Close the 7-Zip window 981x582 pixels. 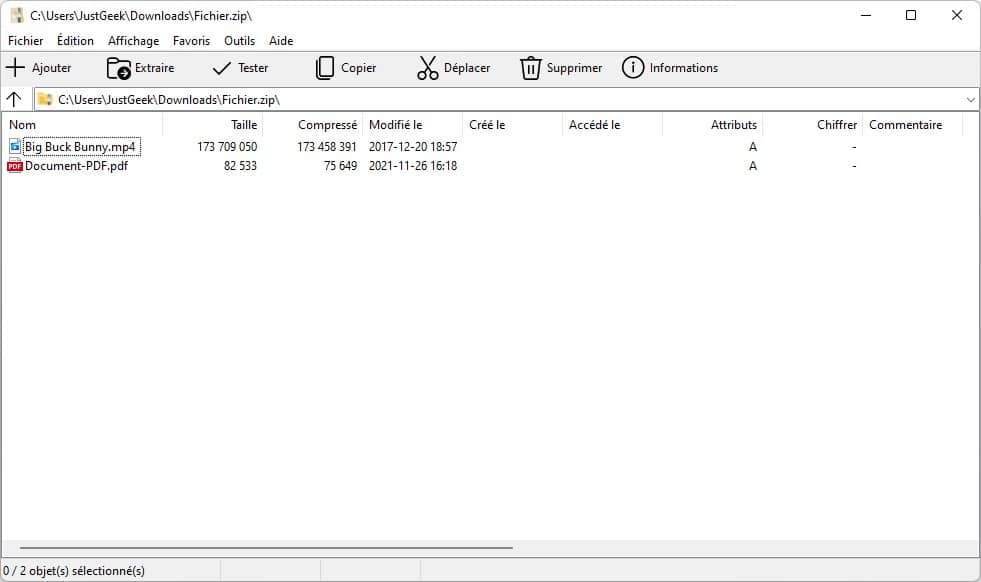click(957, 15)
